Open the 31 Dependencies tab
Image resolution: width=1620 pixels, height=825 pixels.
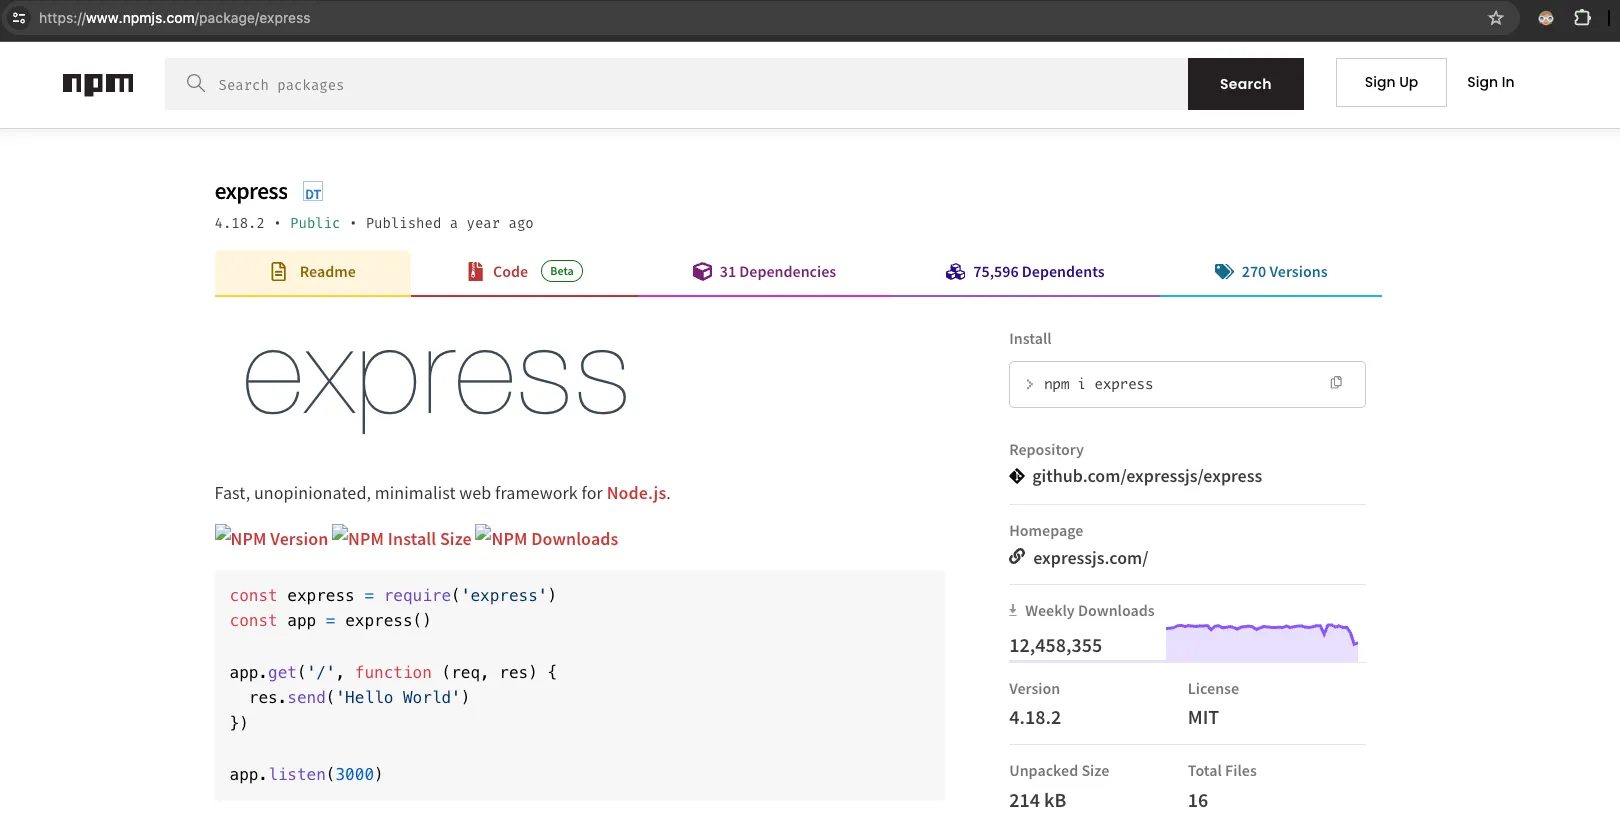[764, 272]
